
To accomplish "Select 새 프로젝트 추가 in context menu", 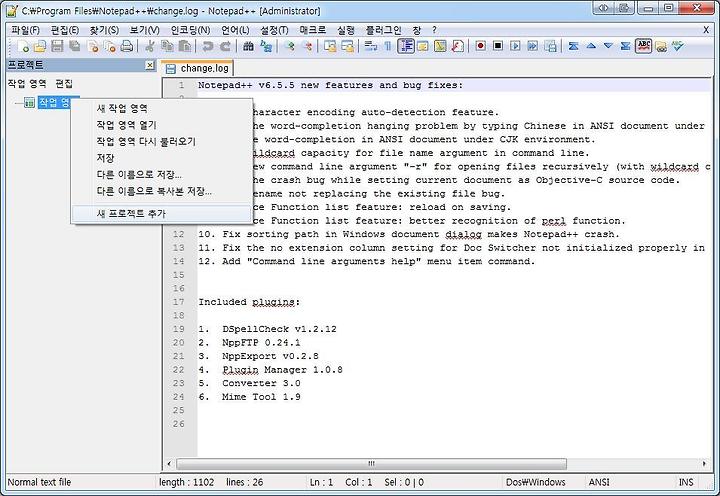I will [x=162, y=213].
